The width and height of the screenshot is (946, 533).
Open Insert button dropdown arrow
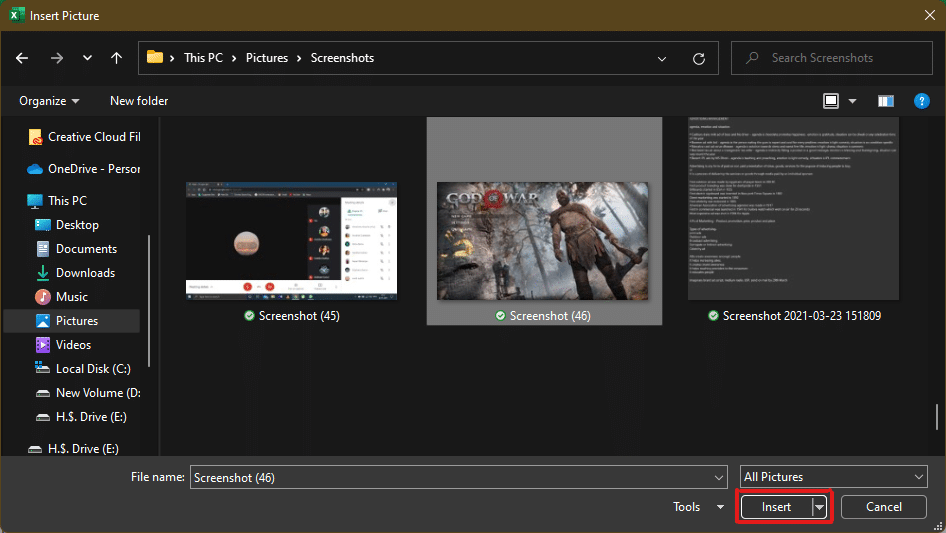pyautogui.click(x=819, y=507)
